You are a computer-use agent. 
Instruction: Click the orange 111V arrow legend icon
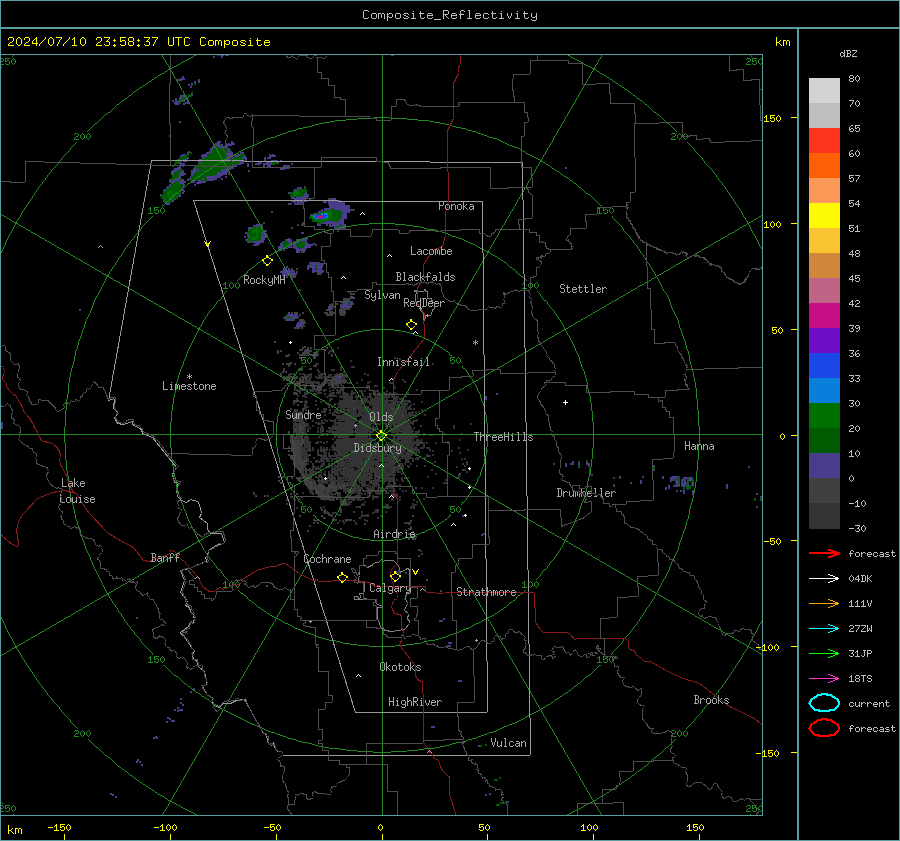(x=824, y=603)
